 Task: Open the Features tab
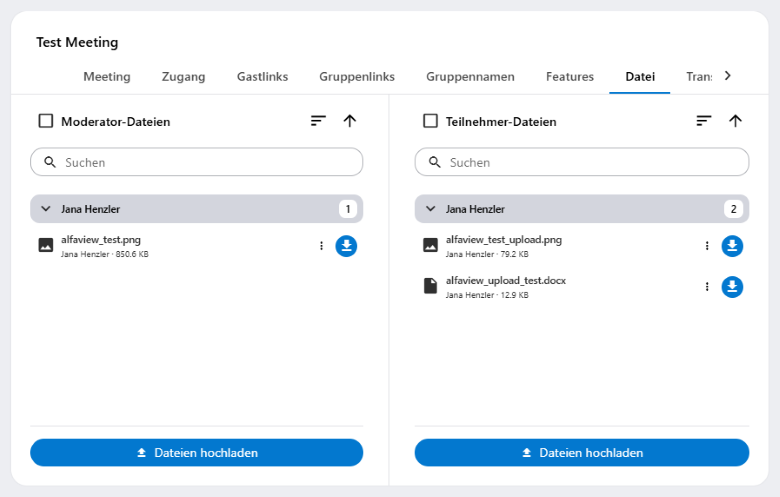pyautogui.click(x=570, y=77)
